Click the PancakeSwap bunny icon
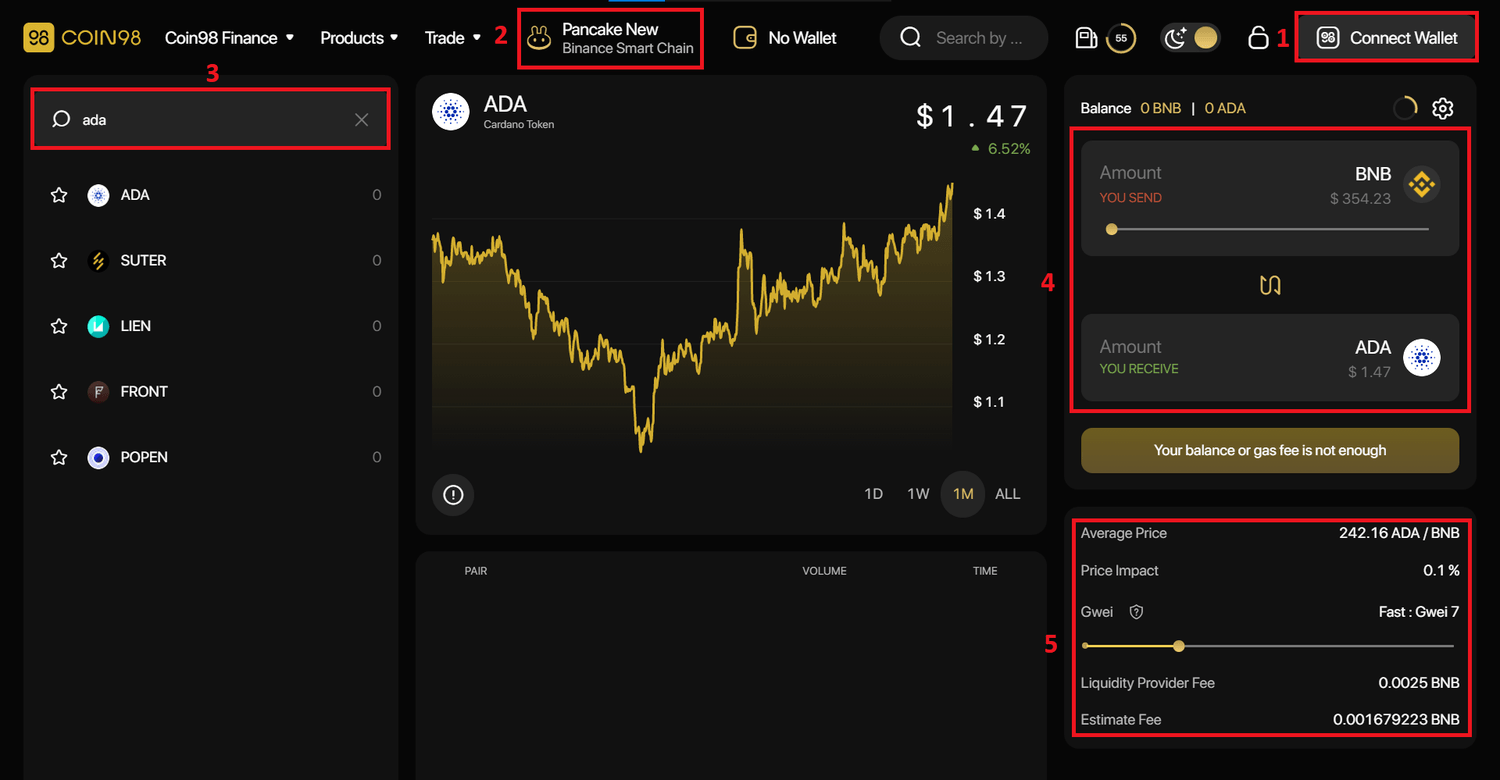The image size is (1500, 780). click(540, 38)
